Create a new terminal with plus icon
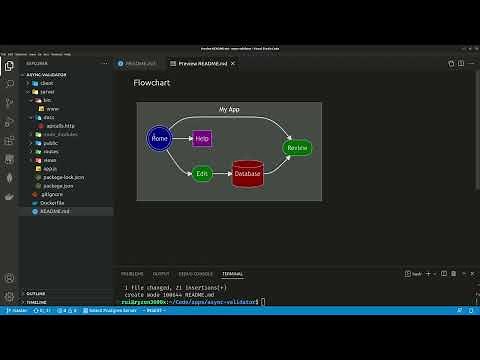The width and height of the screenshot is (480, 360). tap(429, 274)
